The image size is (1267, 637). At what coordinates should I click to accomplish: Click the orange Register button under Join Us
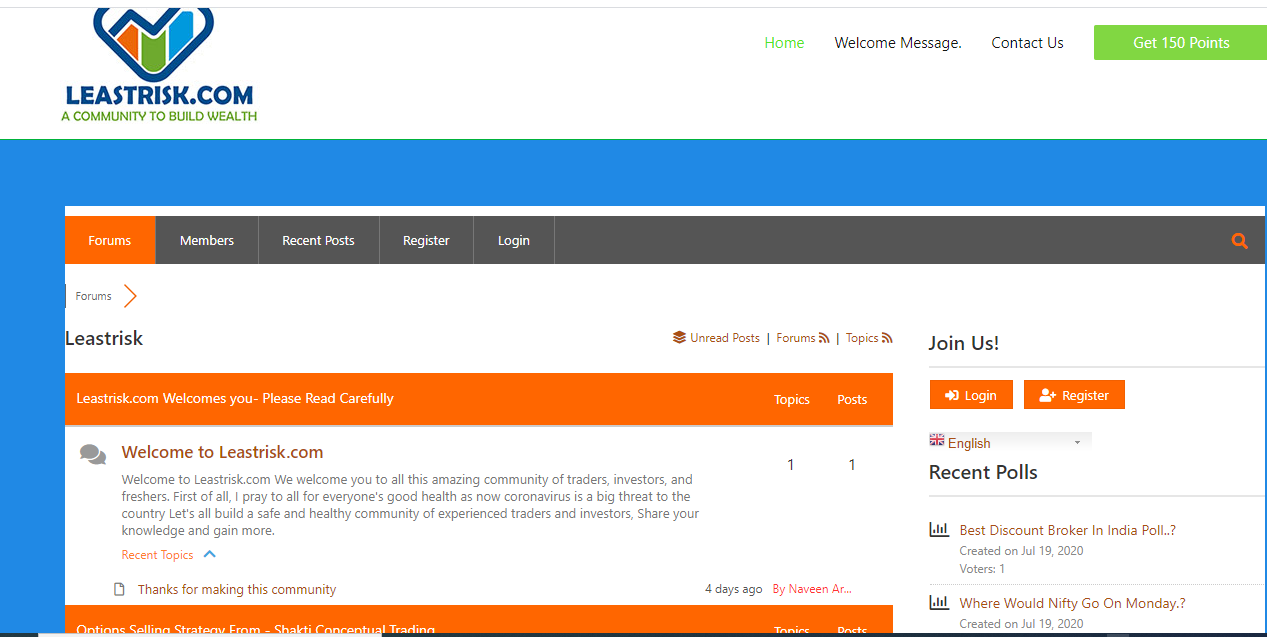[x=1074, y=395]
